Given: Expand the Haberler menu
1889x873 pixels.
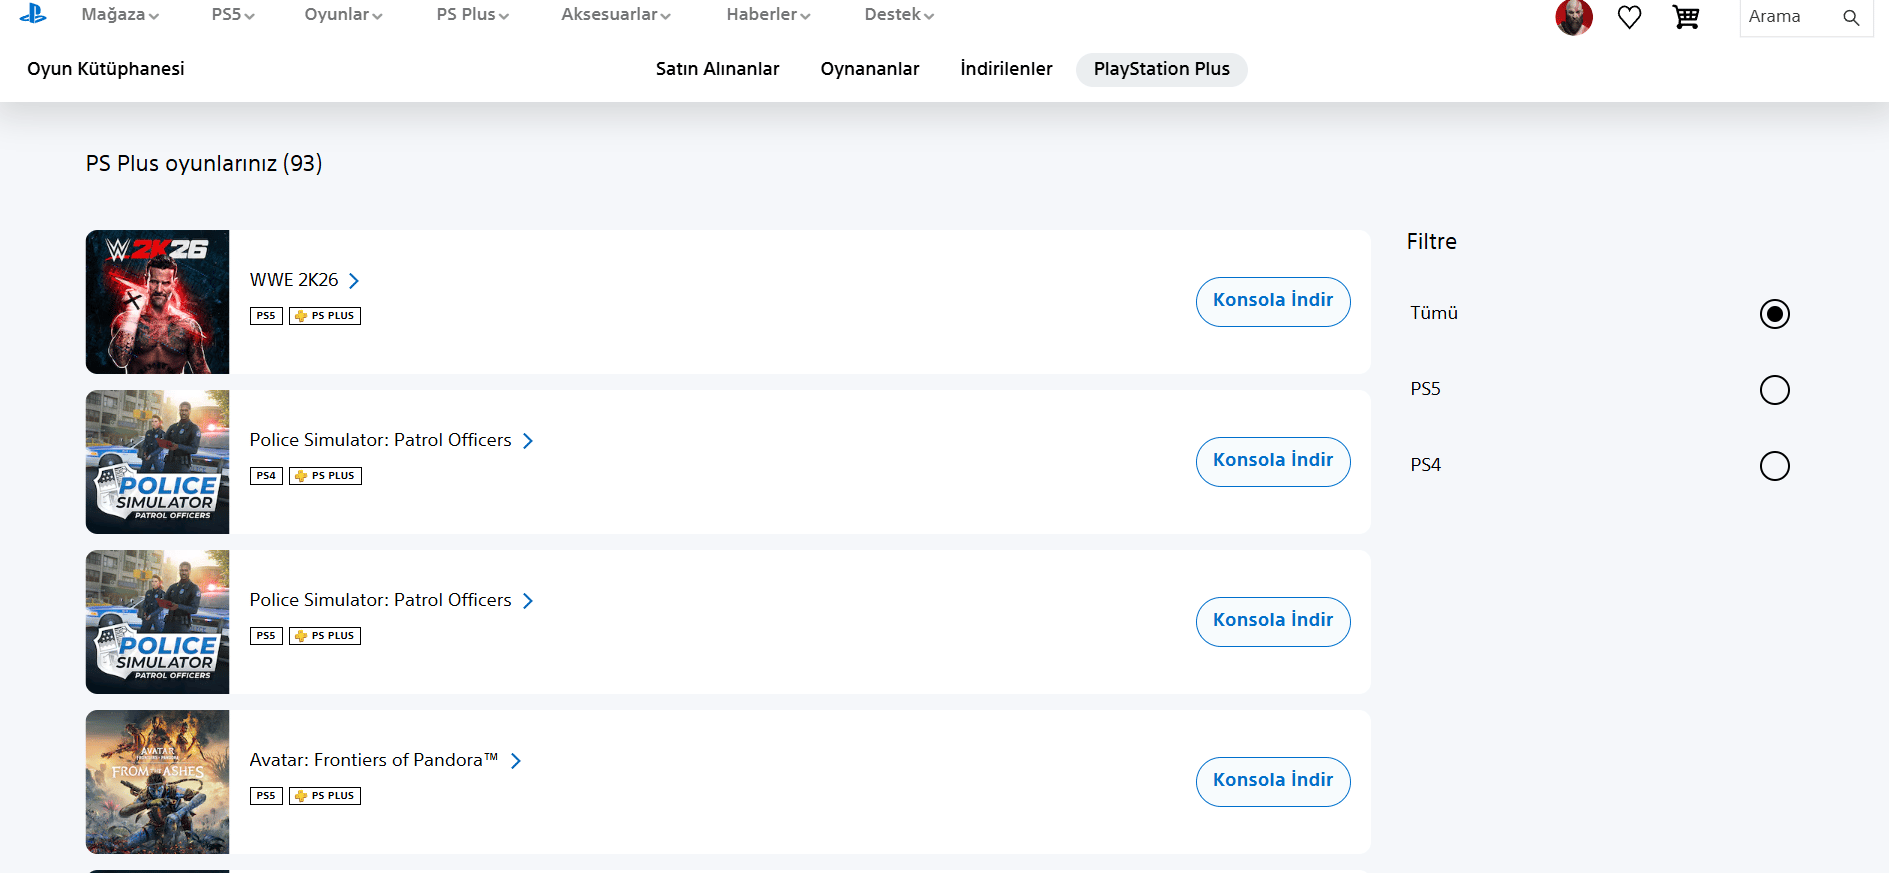Looking at the screenshot, I should point(768,15).
